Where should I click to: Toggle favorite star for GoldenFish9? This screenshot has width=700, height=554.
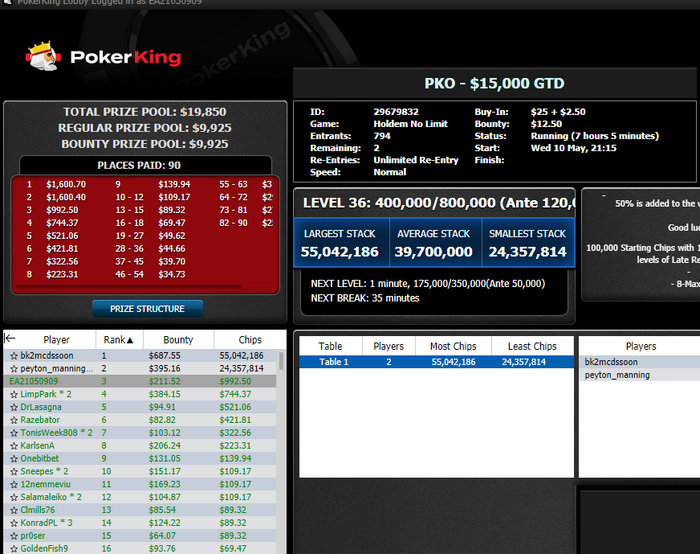click(14, 549)
